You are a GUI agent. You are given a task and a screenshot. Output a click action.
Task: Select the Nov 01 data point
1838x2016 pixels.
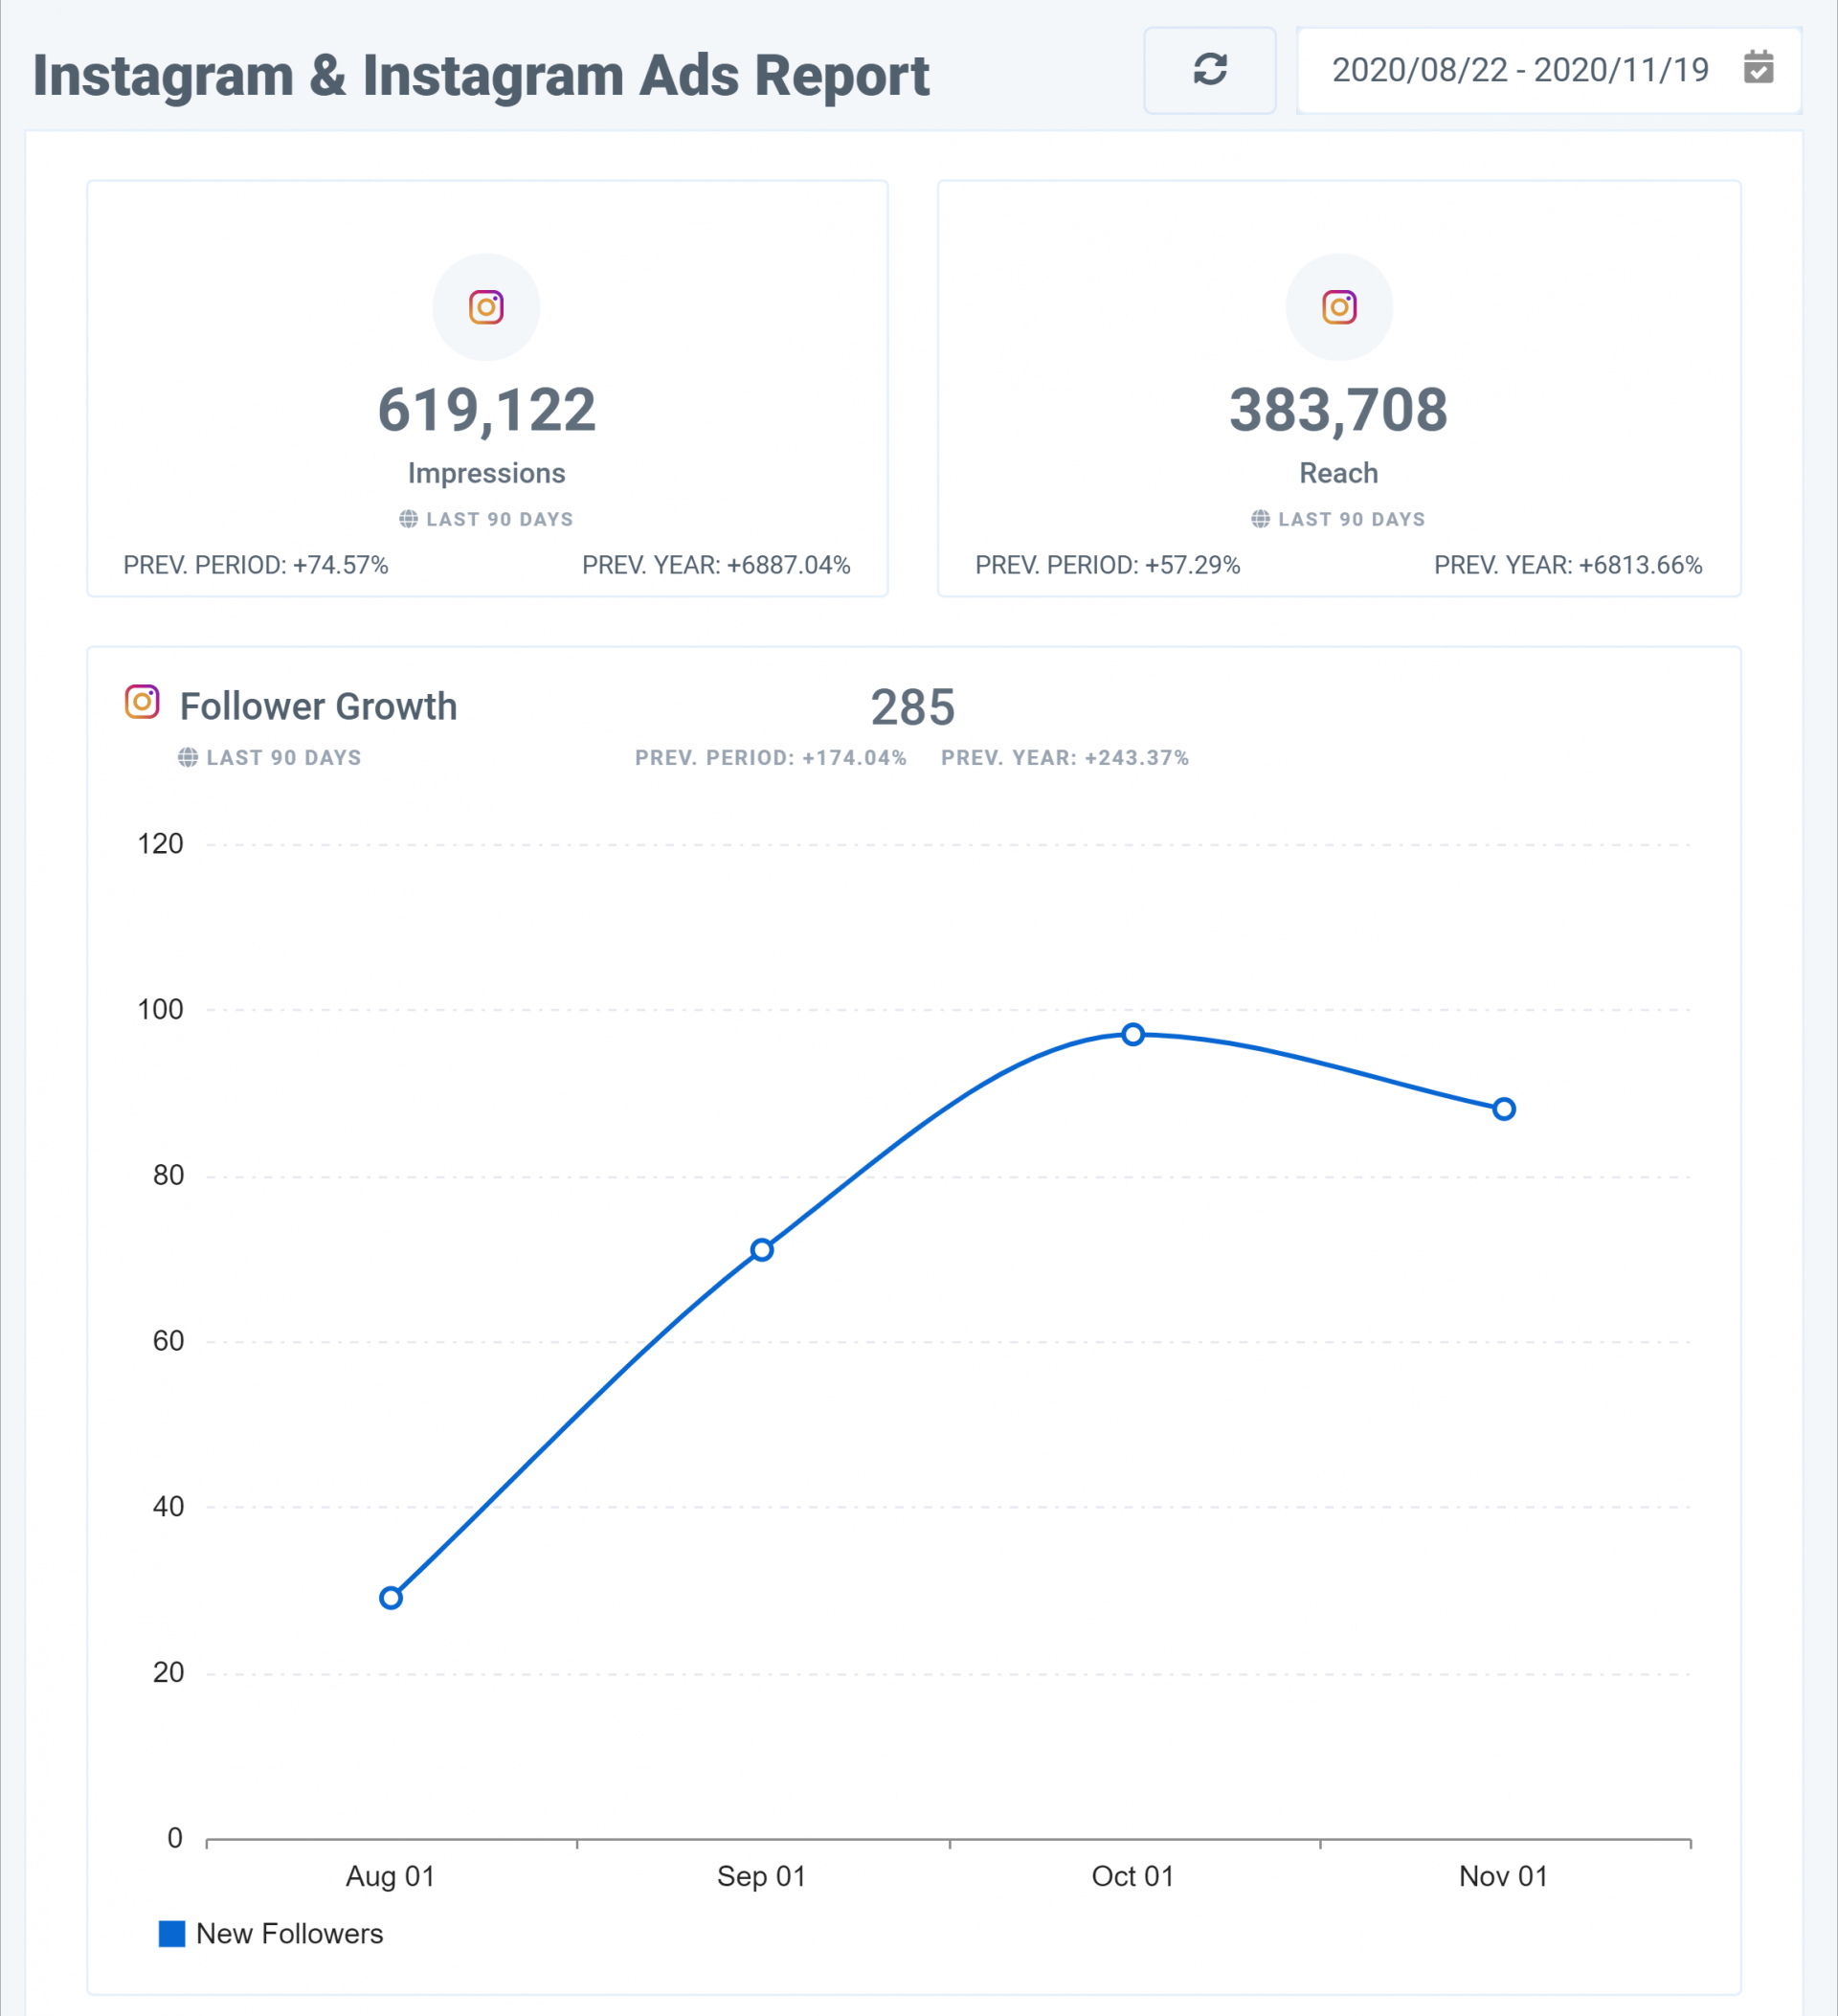pyautogui.click(x=1504, y=1109)
